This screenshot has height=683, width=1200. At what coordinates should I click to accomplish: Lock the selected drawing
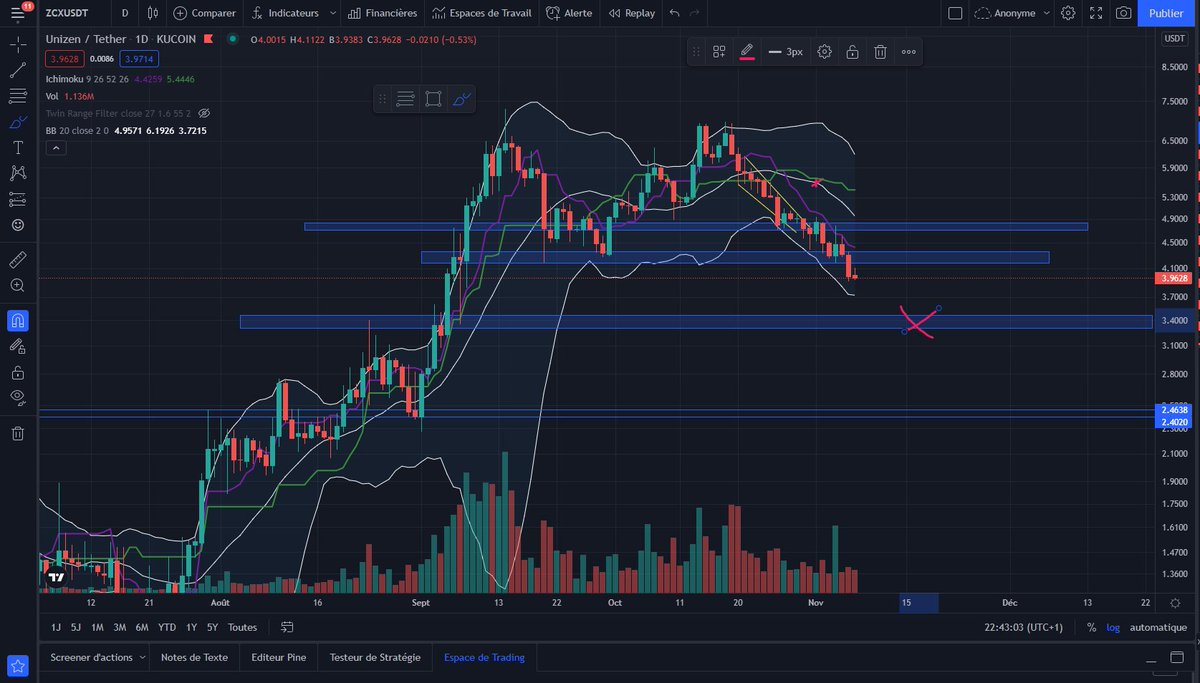[x=852, y=52]
